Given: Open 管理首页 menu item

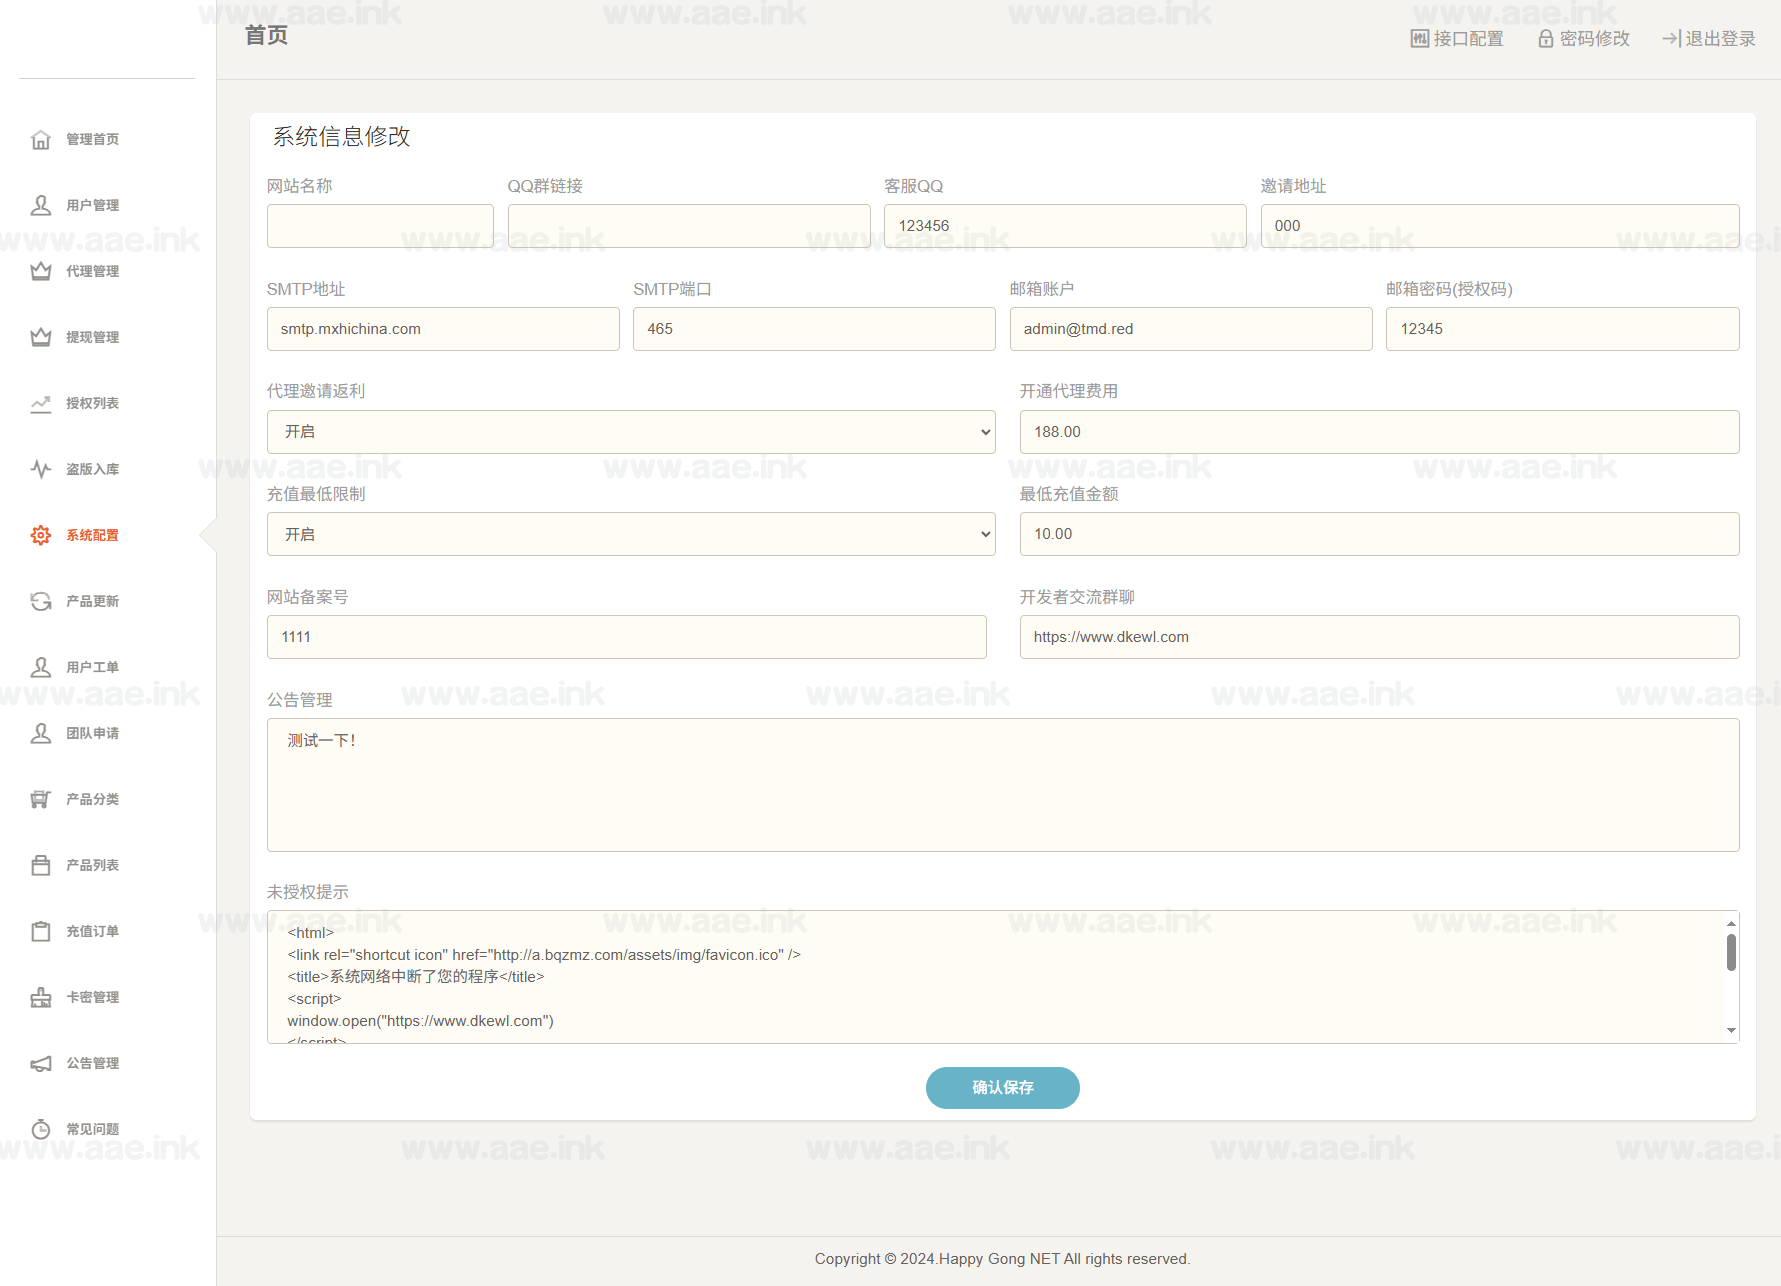Looking at the screenshot, I should [92, 139].
